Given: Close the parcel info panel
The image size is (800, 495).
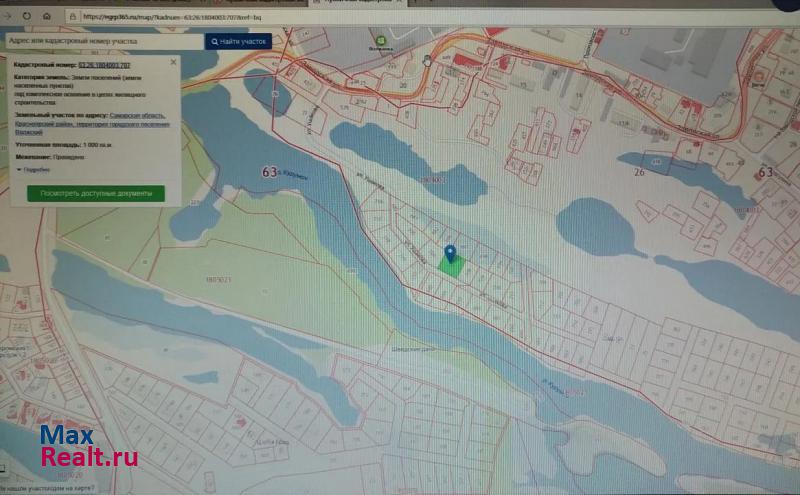Looking at the screenshot, I should tap(173, 62).
